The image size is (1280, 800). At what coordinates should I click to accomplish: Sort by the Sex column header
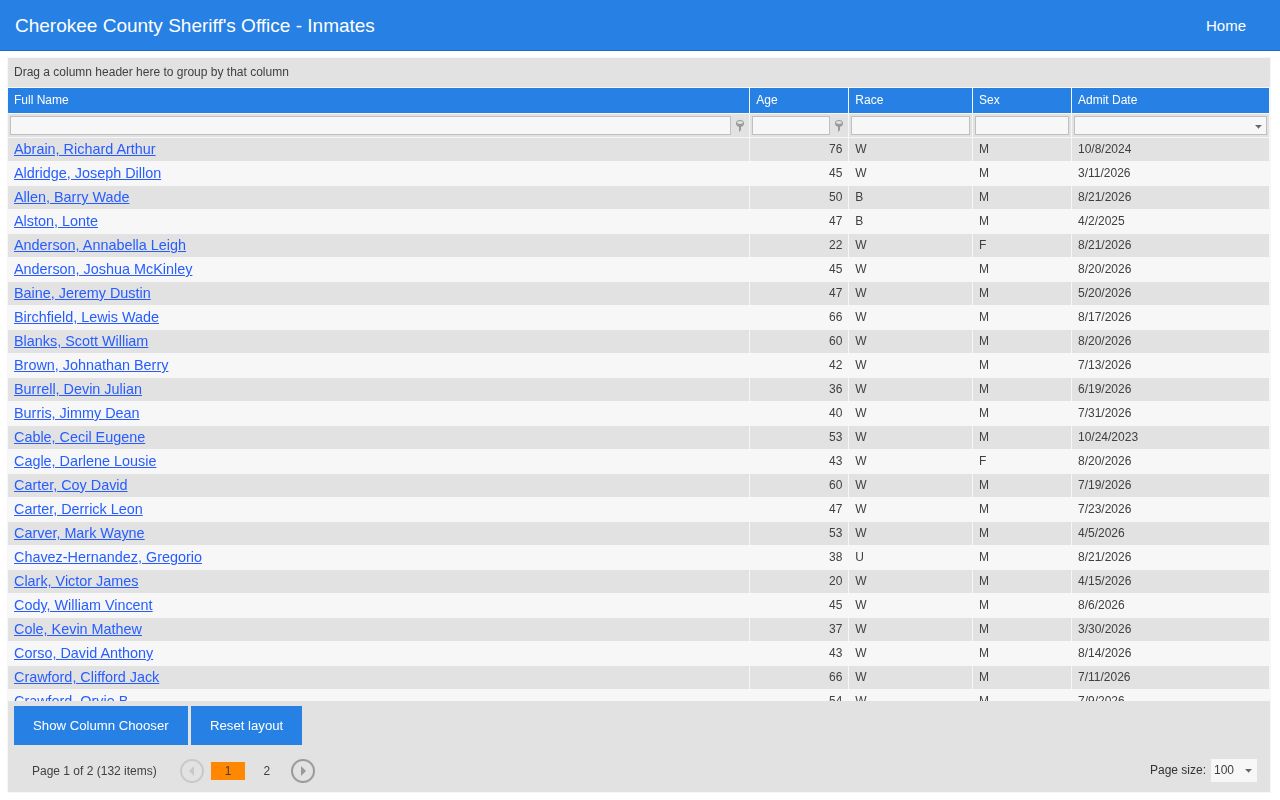point(1022,100)
